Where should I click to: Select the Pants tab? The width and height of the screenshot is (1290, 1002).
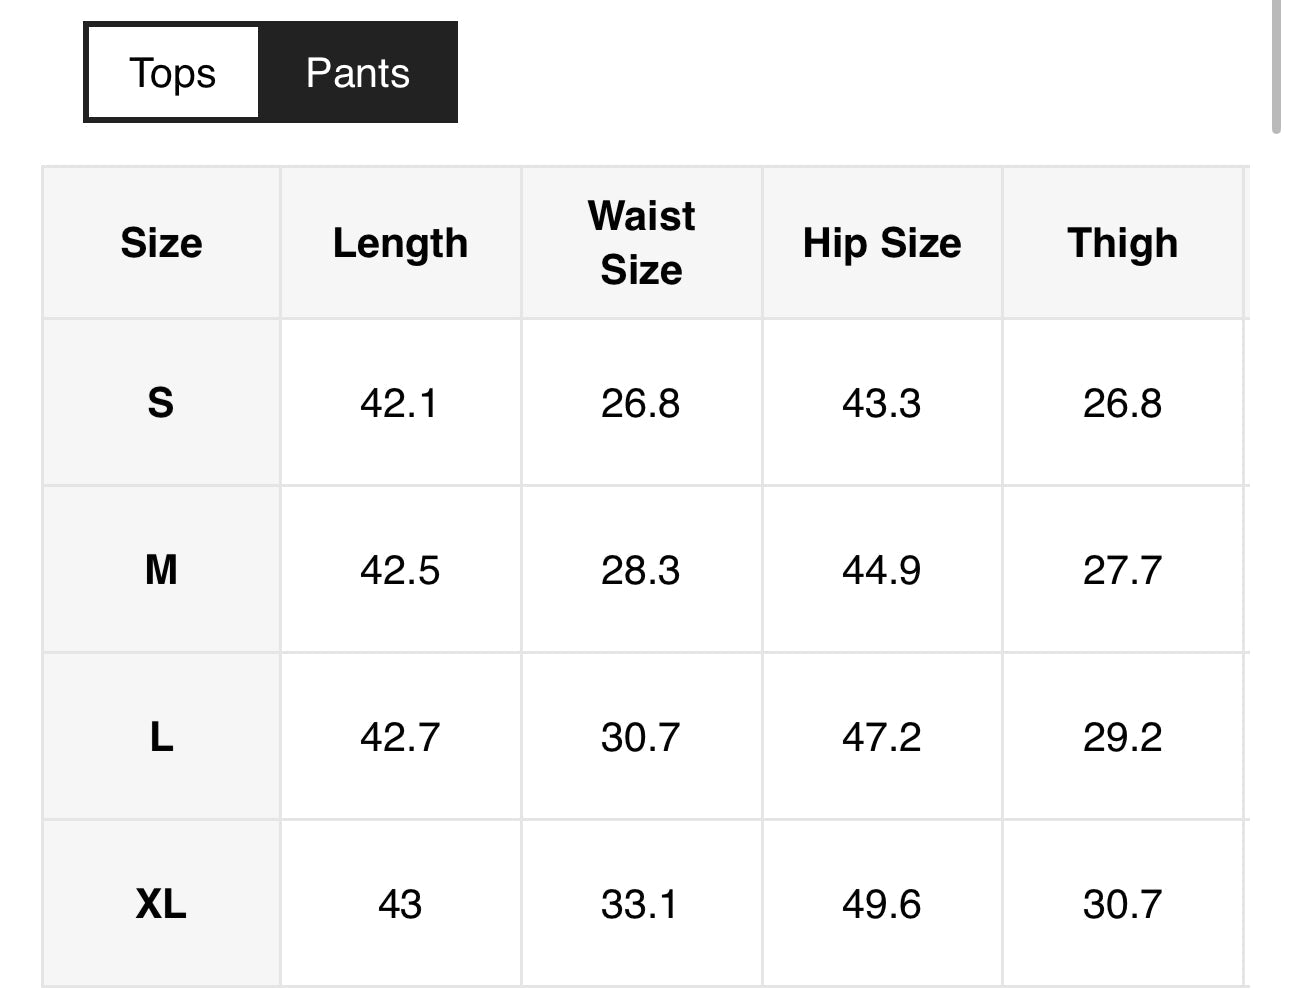click(357, 73)
